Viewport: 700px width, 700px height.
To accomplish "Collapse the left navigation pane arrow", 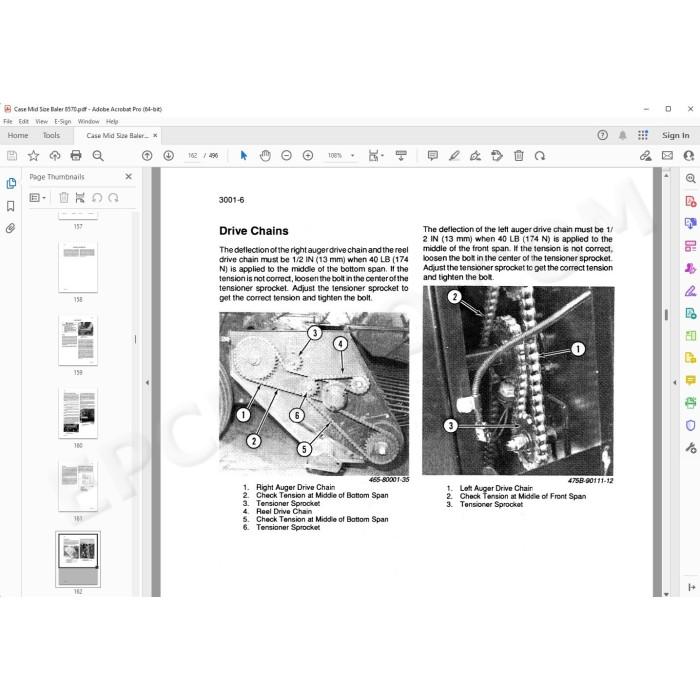I will (x=147, y=382).
